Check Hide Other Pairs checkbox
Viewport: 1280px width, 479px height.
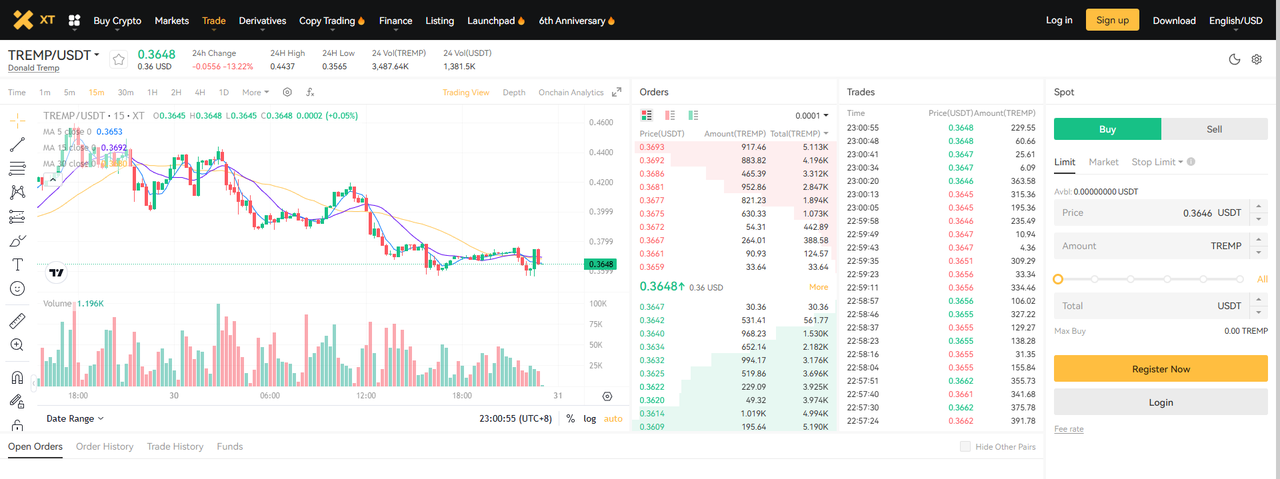(965, 447)
